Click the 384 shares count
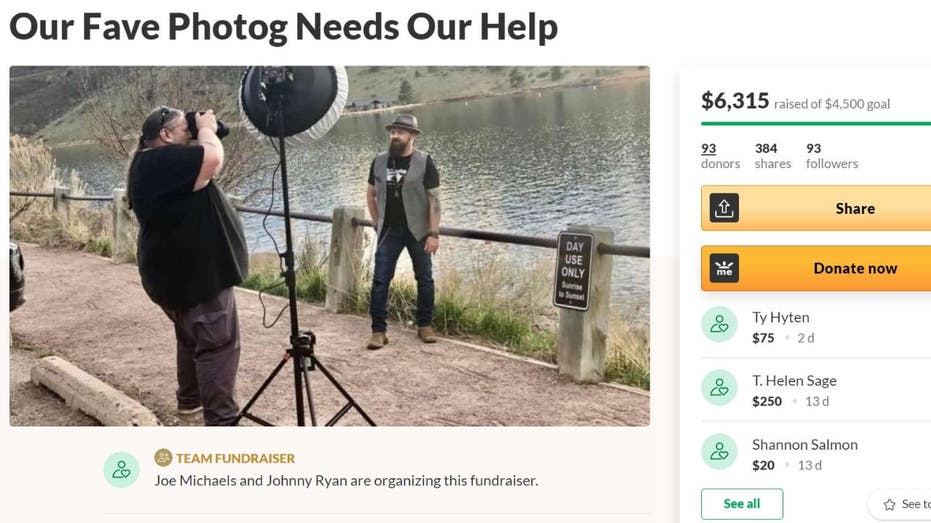The width and height of the screenshot is (931, 523). [772, 156]
